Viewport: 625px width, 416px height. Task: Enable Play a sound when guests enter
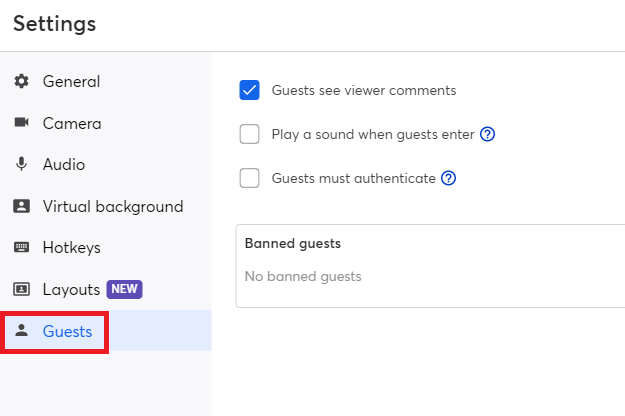(x=250, y=135)
